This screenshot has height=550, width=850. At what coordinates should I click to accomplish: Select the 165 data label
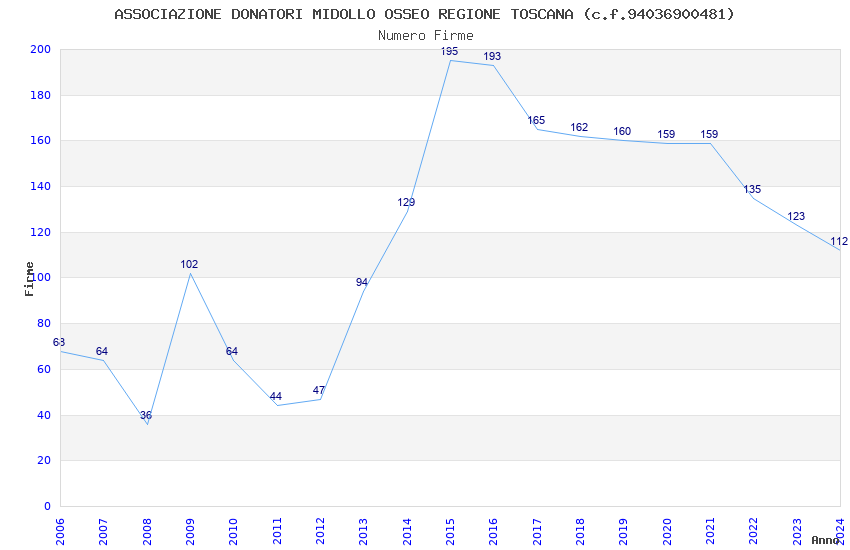click(536, 120)
